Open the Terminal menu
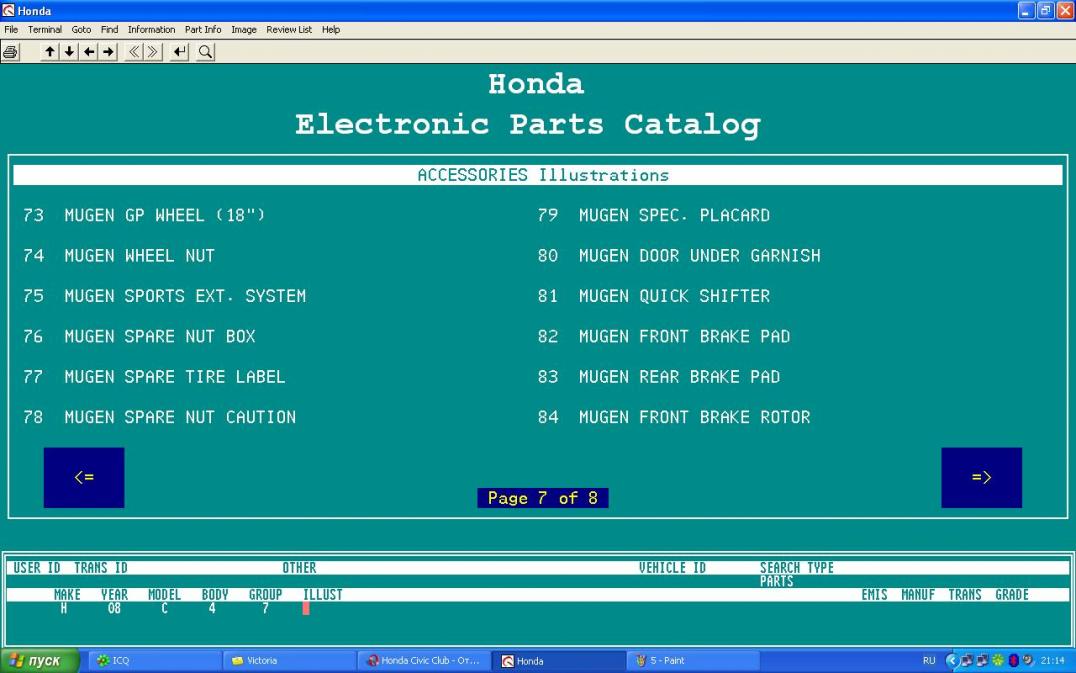Viewport: 1076px width, 673px height. [x=45, y=29]
